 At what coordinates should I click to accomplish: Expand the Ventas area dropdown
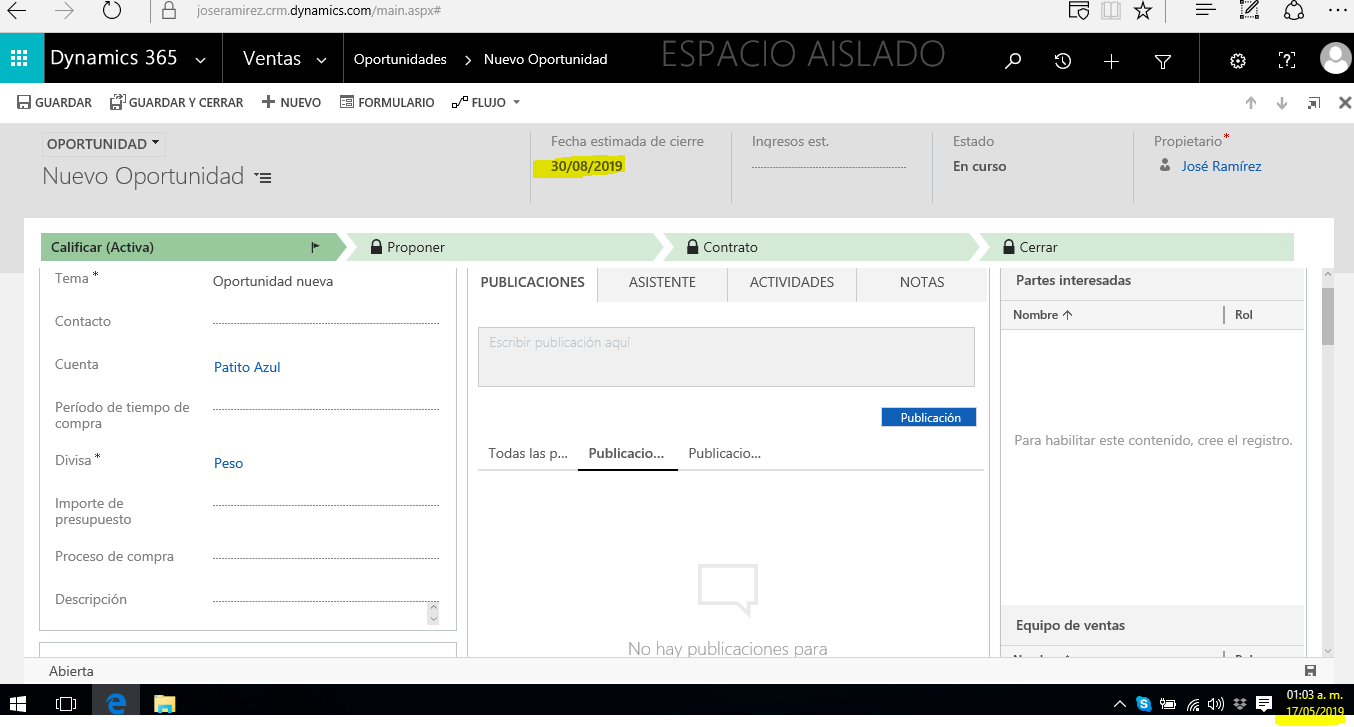click(x=321, y=61)
